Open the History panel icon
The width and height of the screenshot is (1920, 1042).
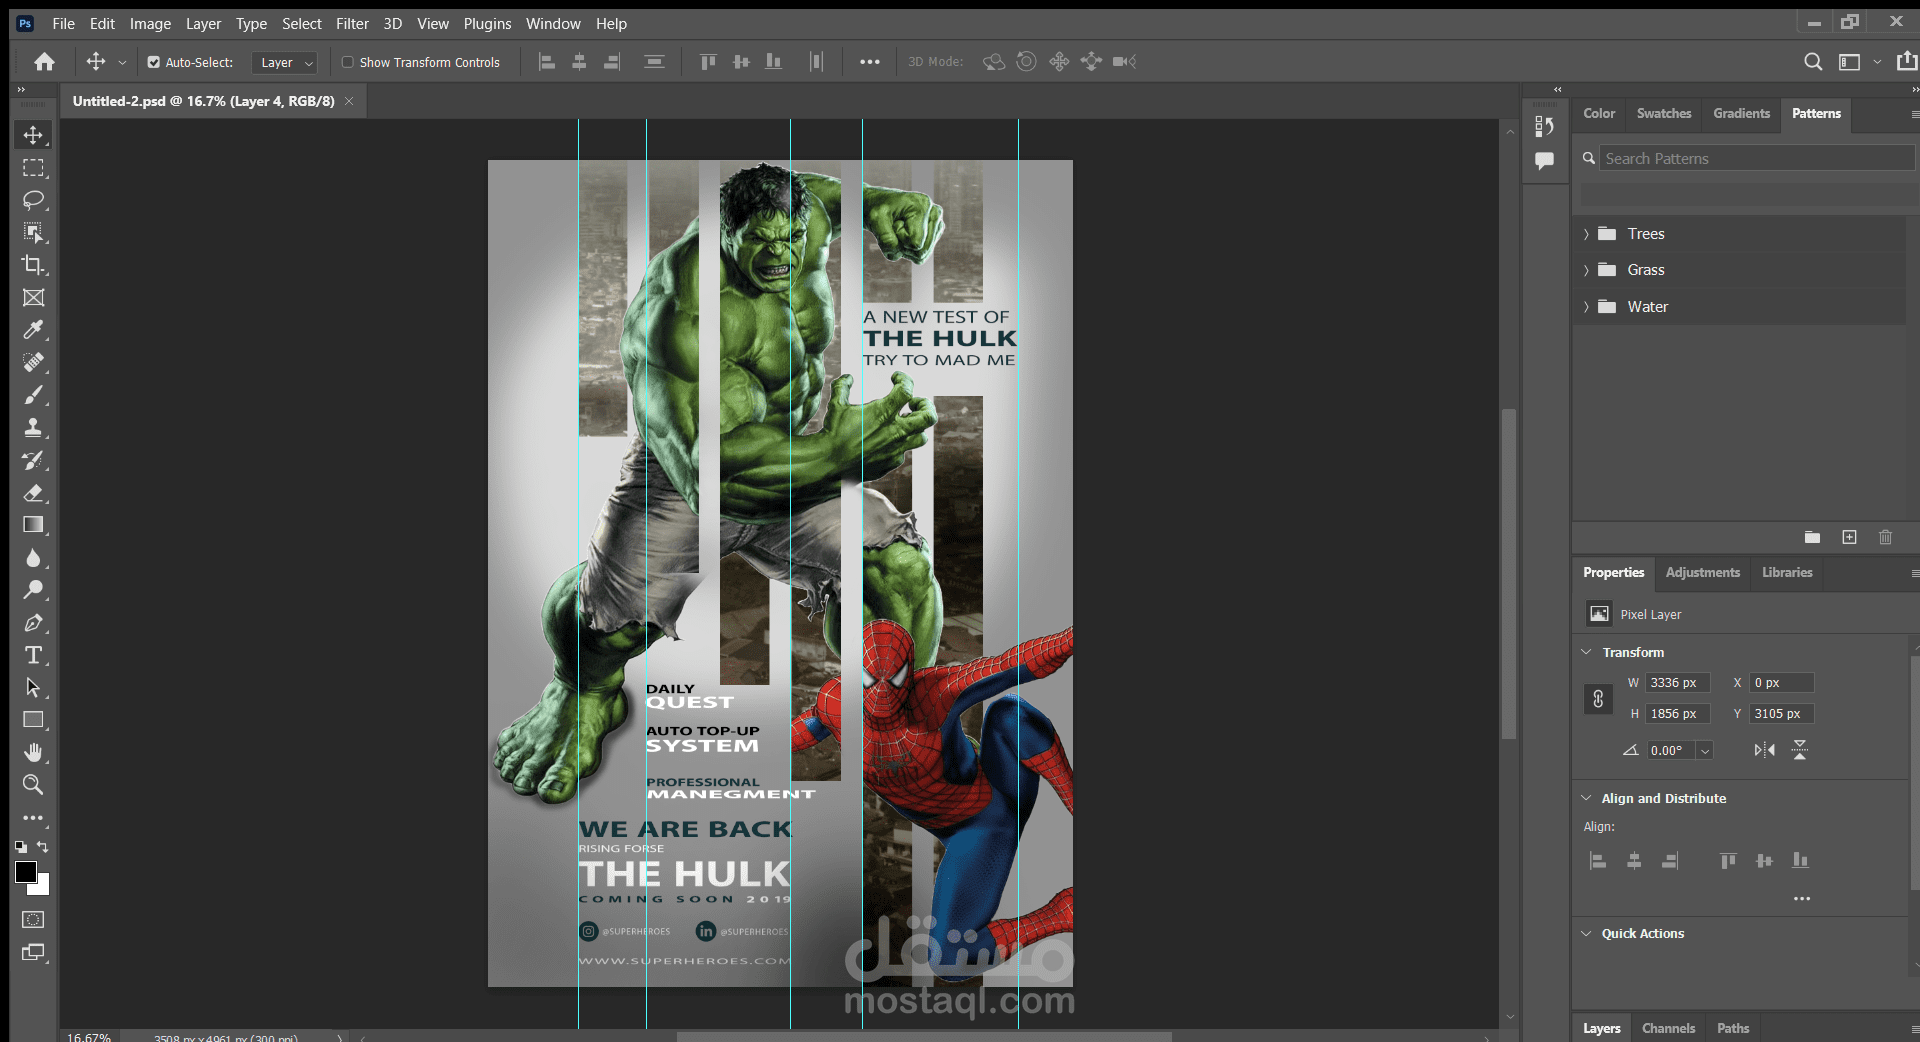(1544, 127)
